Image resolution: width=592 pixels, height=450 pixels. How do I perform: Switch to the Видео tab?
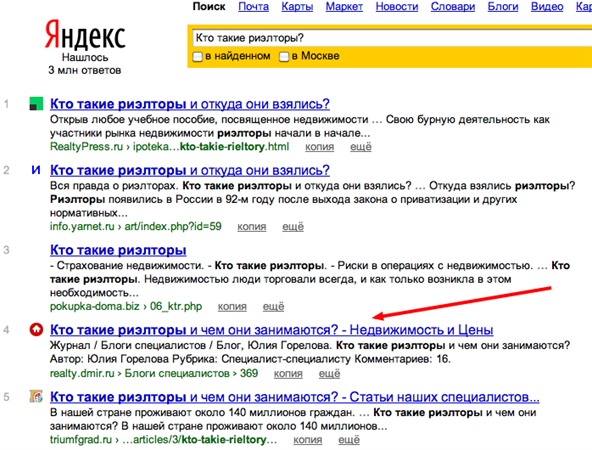pos(547,7)
